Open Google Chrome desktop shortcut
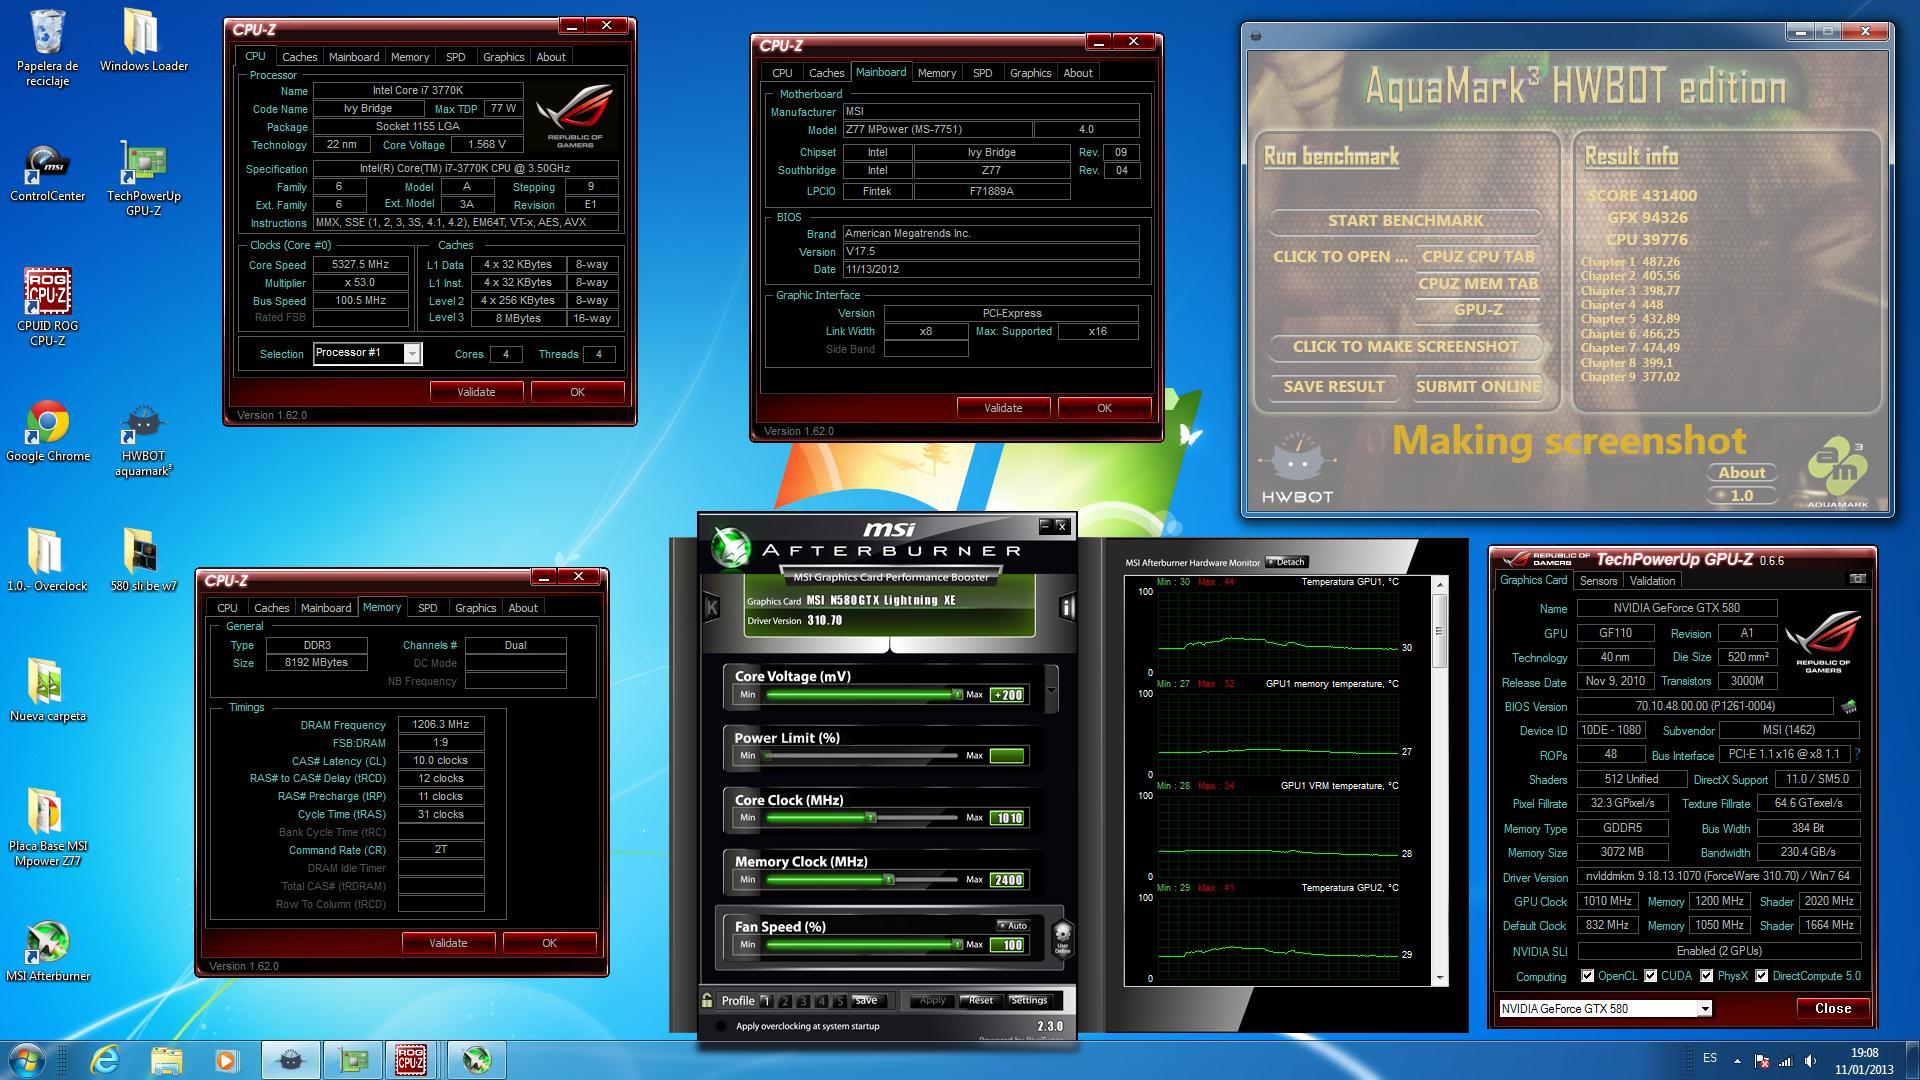This screenshot has width=1920, height=1080. (47, 432)
